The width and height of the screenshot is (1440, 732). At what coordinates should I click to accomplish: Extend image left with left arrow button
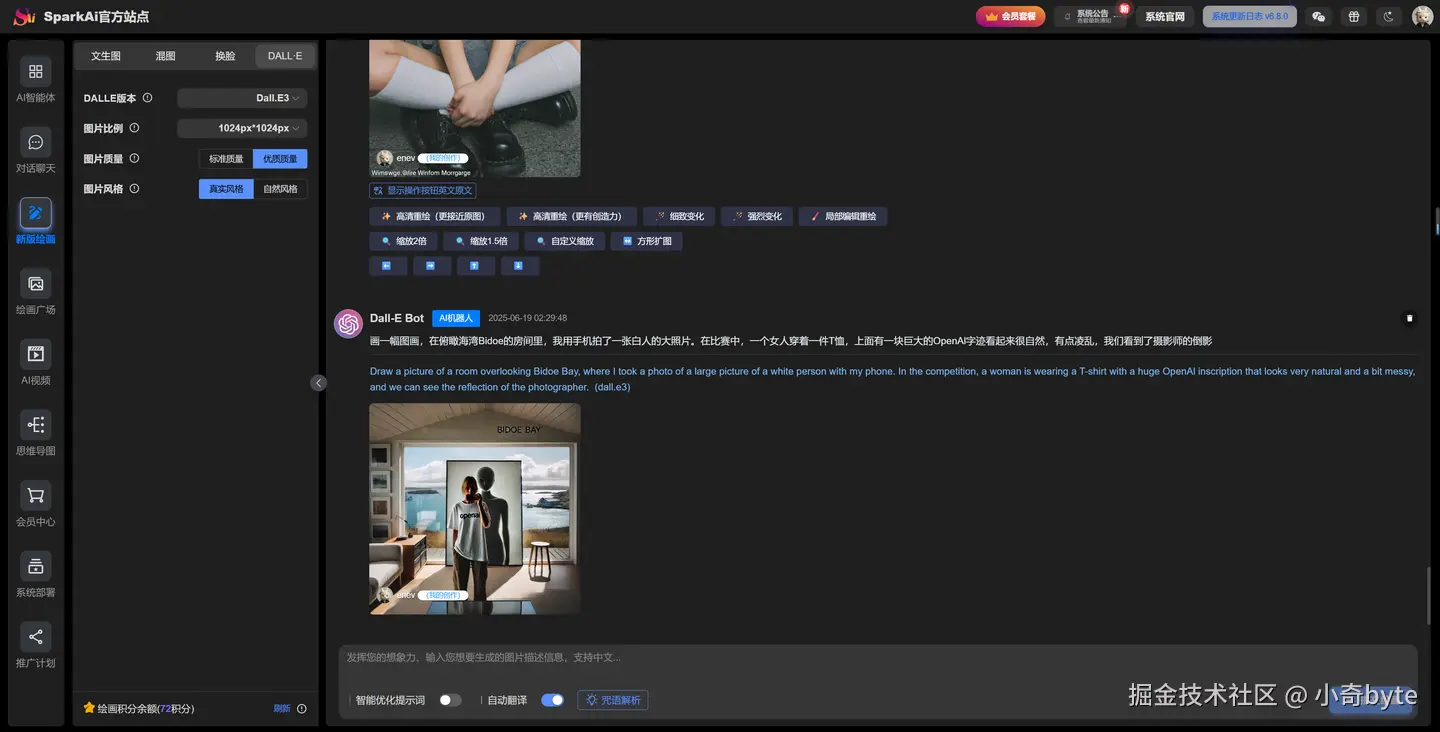(x=388, y=266)
